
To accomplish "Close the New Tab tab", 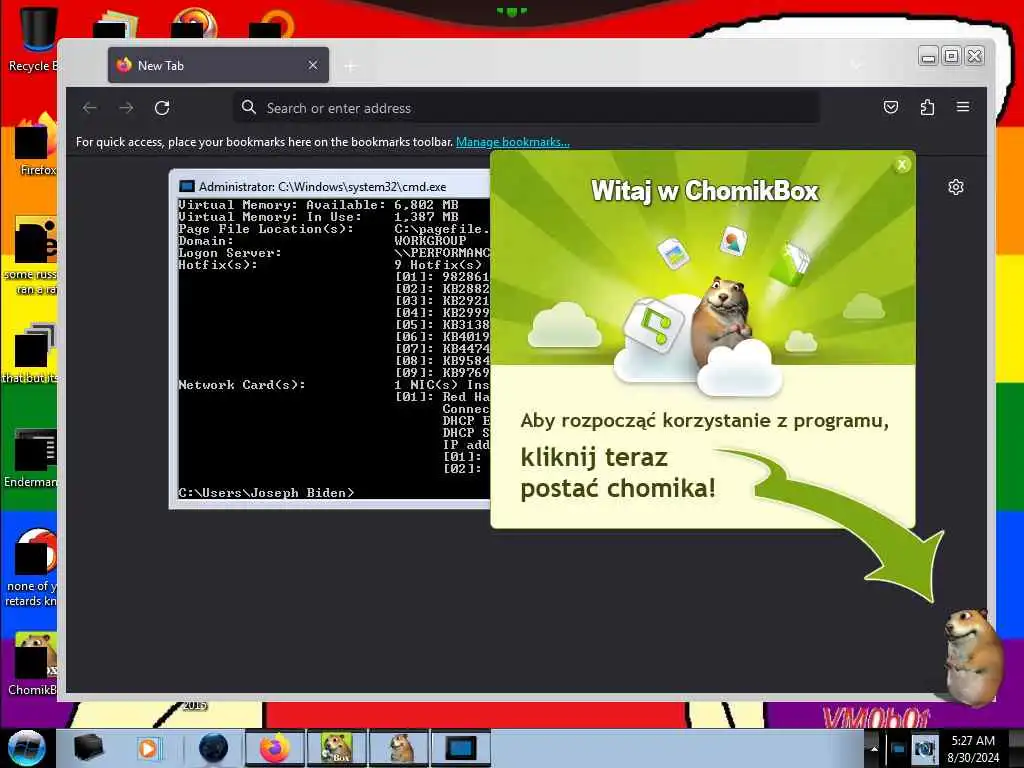I will pyautogui.click(x=313, y=65).
